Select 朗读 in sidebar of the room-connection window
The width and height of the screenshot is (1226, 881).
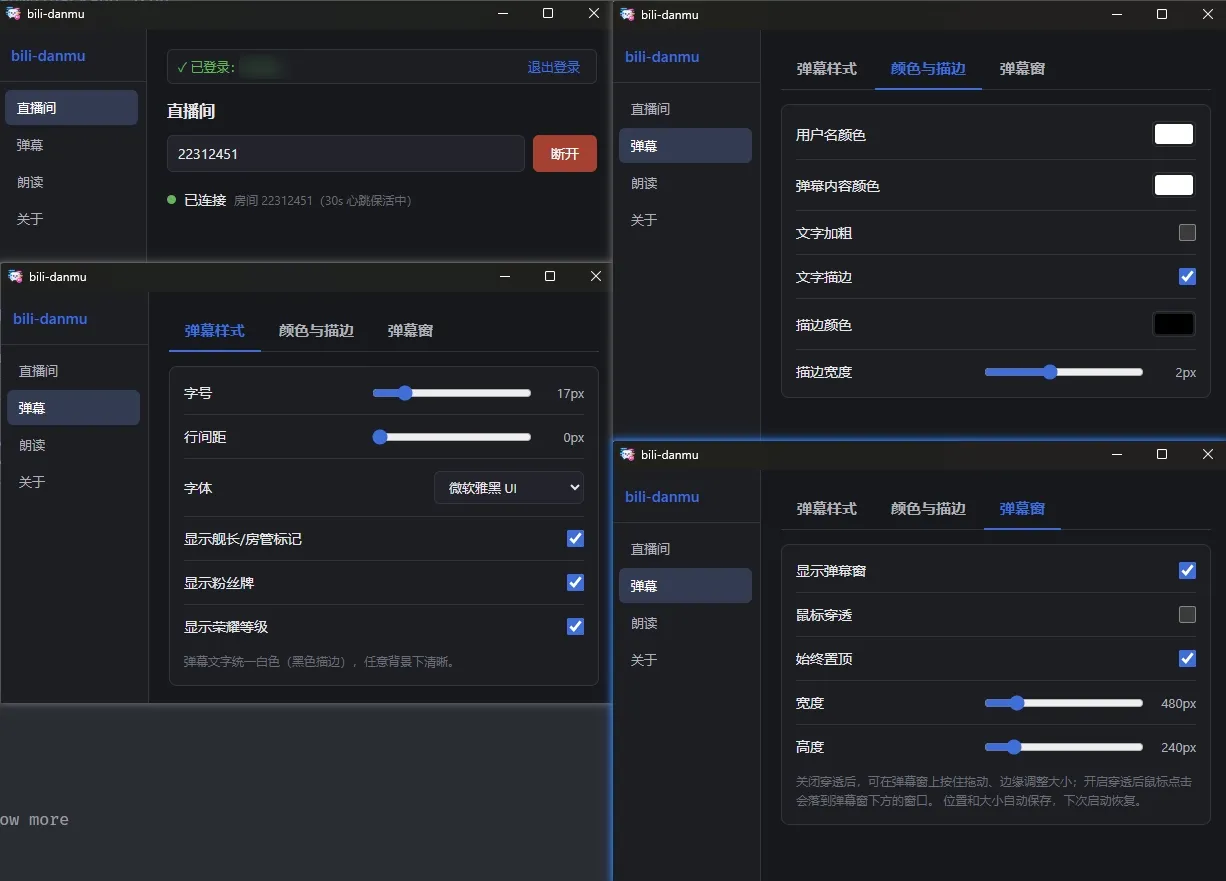coord(72,182)
